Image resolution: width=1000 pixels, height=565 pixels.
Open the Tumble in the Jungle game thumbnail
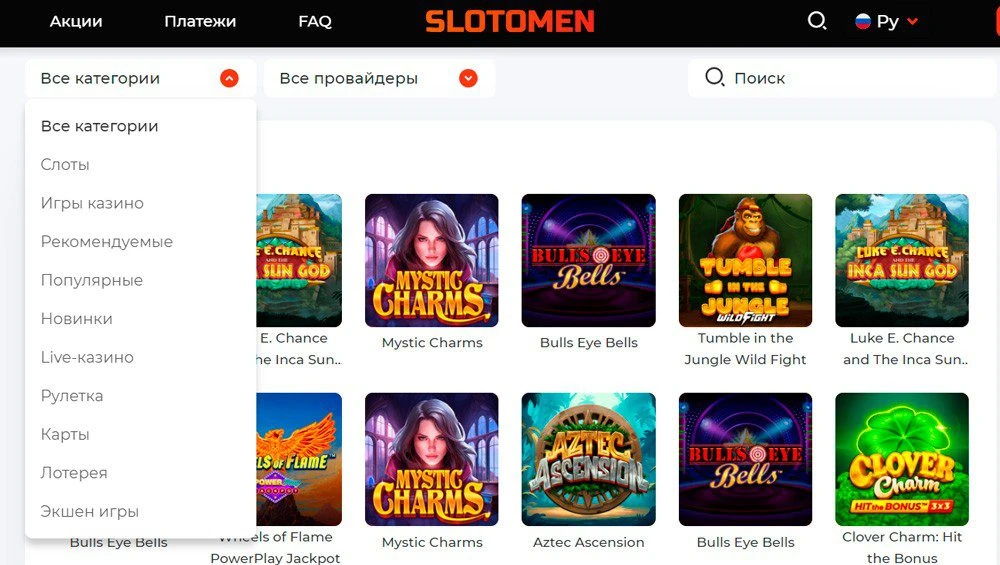pos(745,261)
